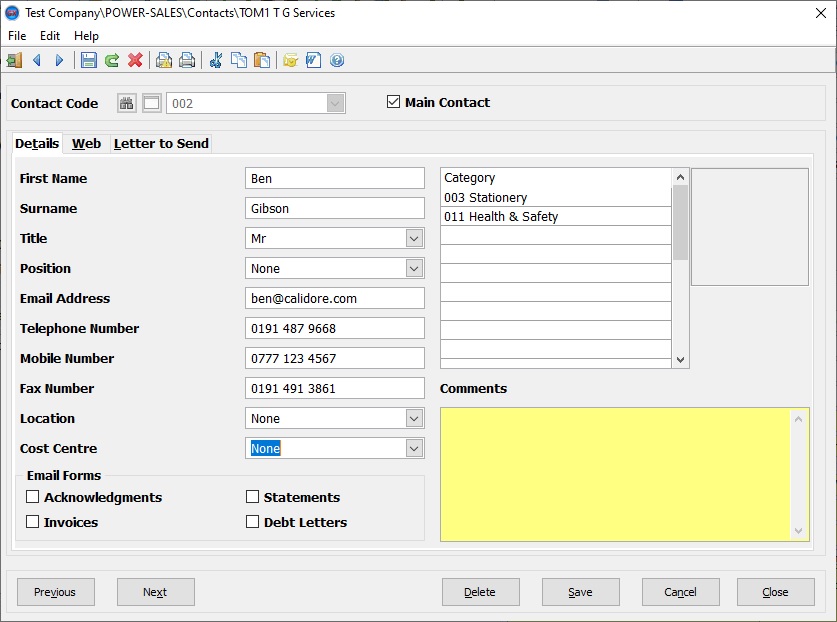Enable the Acknowledgments email form checkbox
Viewport: 837px width, 622px height.
[x=33, y=497]
